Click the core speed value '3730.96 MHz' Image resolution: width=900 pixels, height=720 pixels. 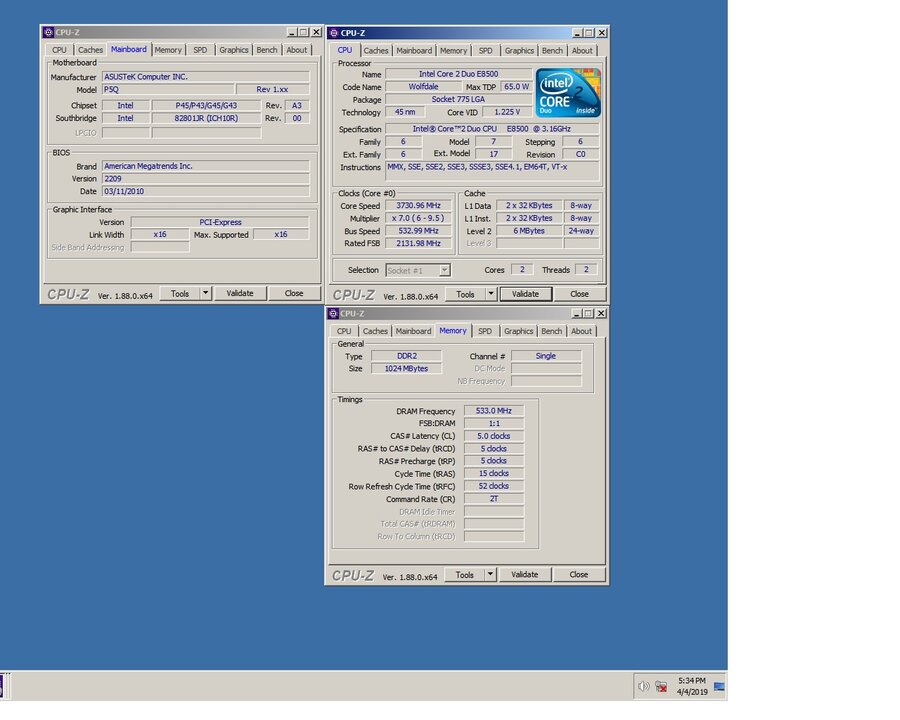click(x=418, y=205)
